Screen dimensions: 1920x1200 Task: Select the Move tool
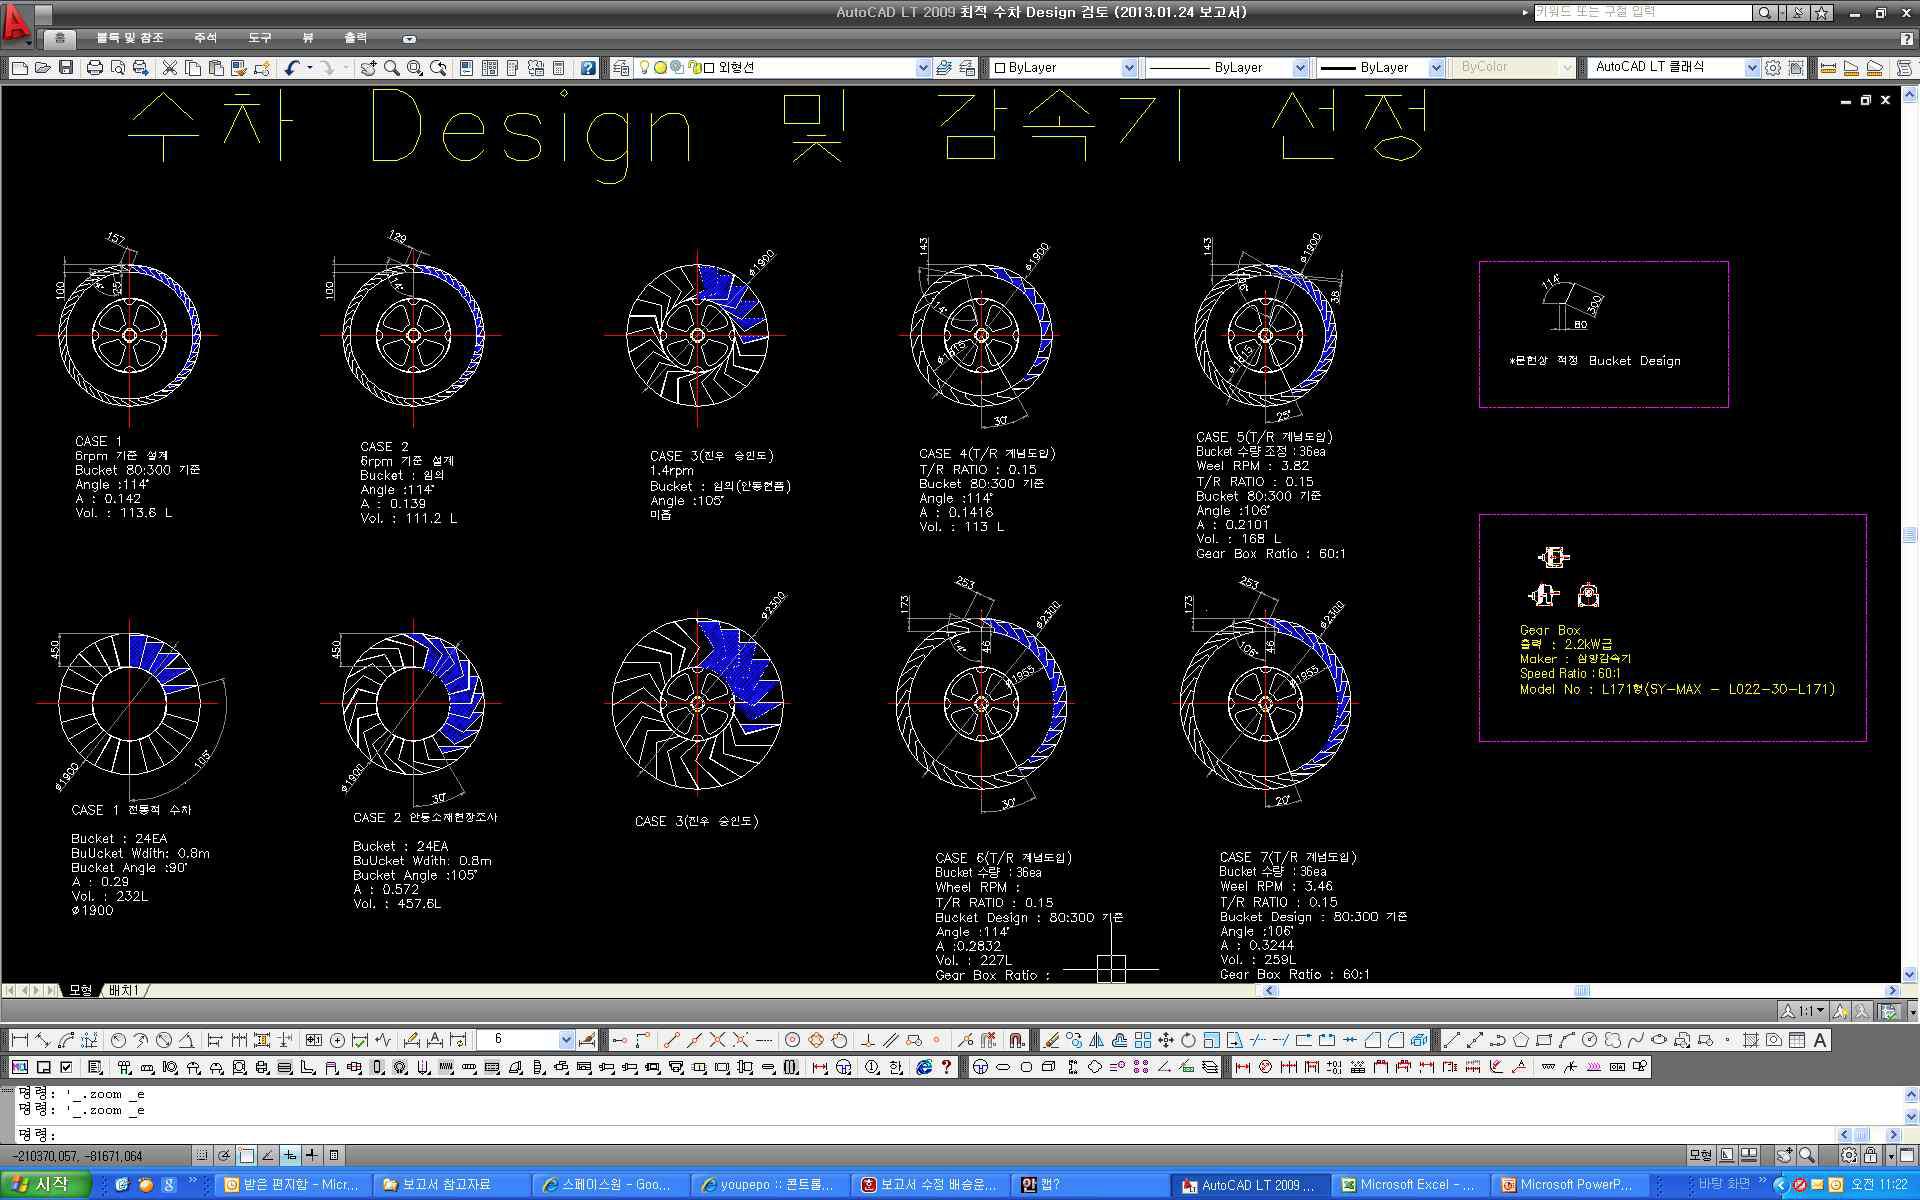[1166, 1040]
